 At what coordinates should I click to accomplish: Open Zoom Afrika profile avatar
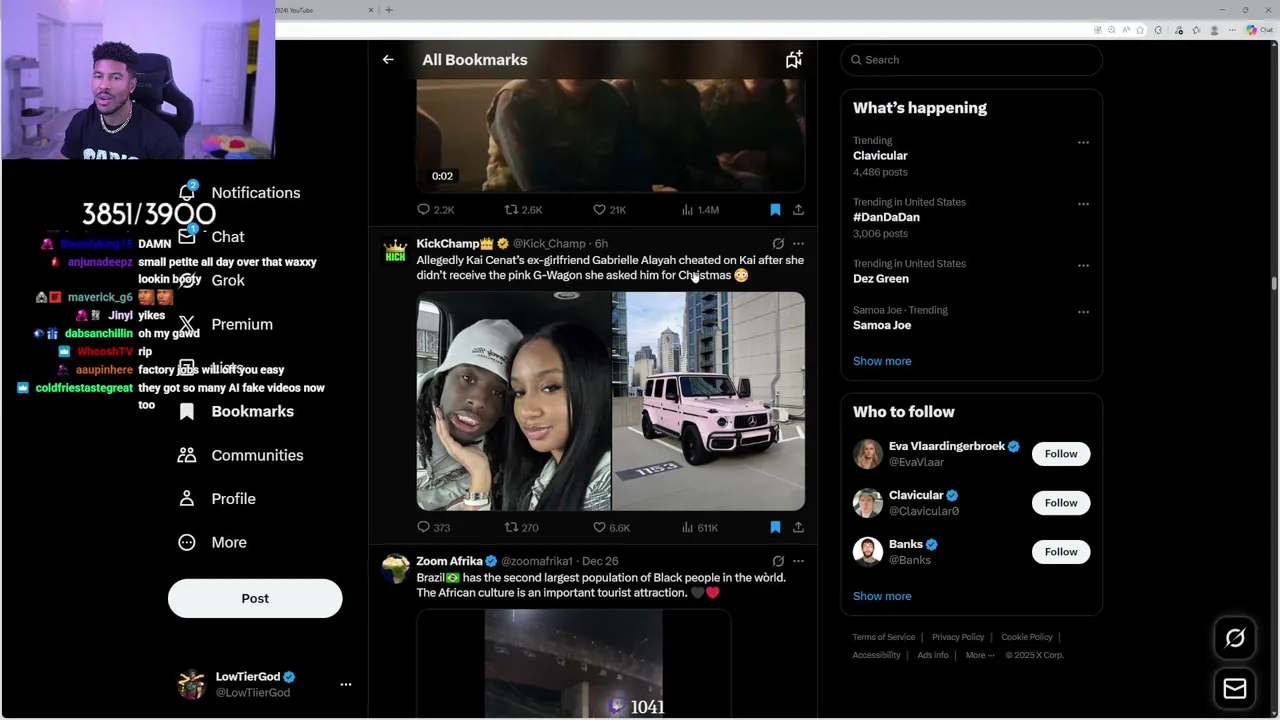[396, 569]
